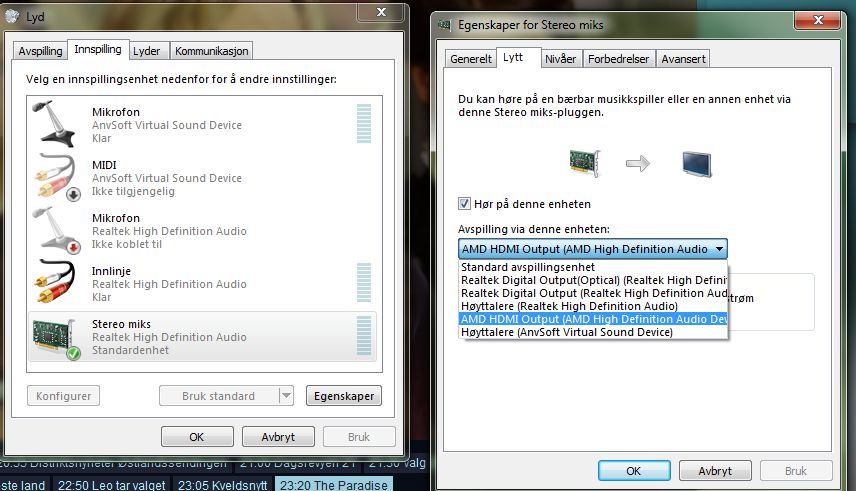This screenshot has width=856, height=491.
Task: Choose Høyttalere (AnvSoft Virtual Sound Device)
Action: [593, 332]
